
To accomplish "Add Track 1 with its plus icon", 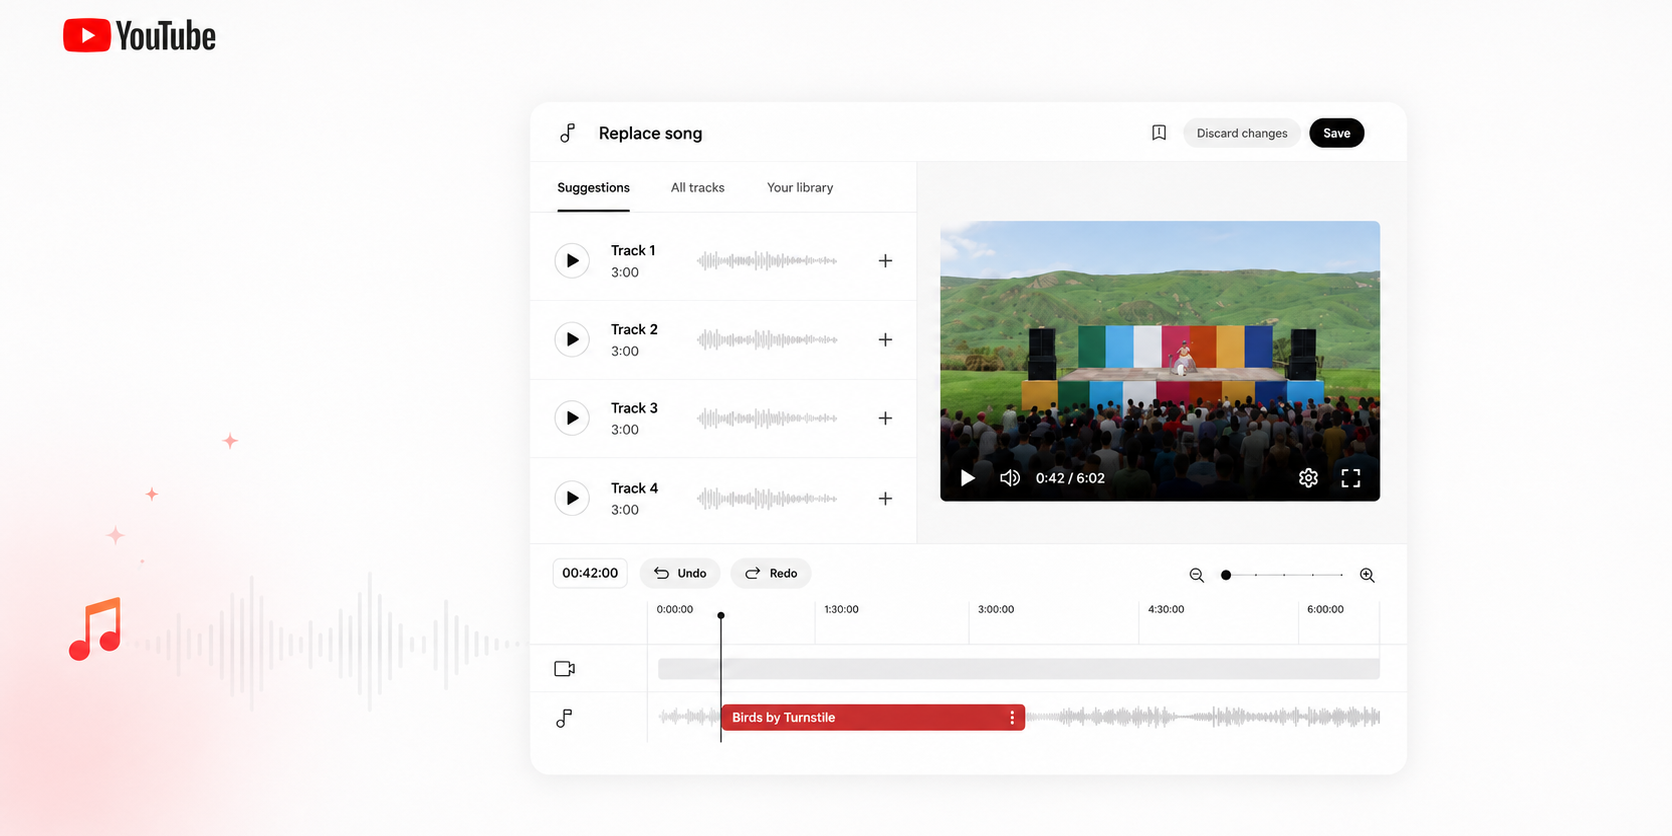I will click(x=885, y=261).
